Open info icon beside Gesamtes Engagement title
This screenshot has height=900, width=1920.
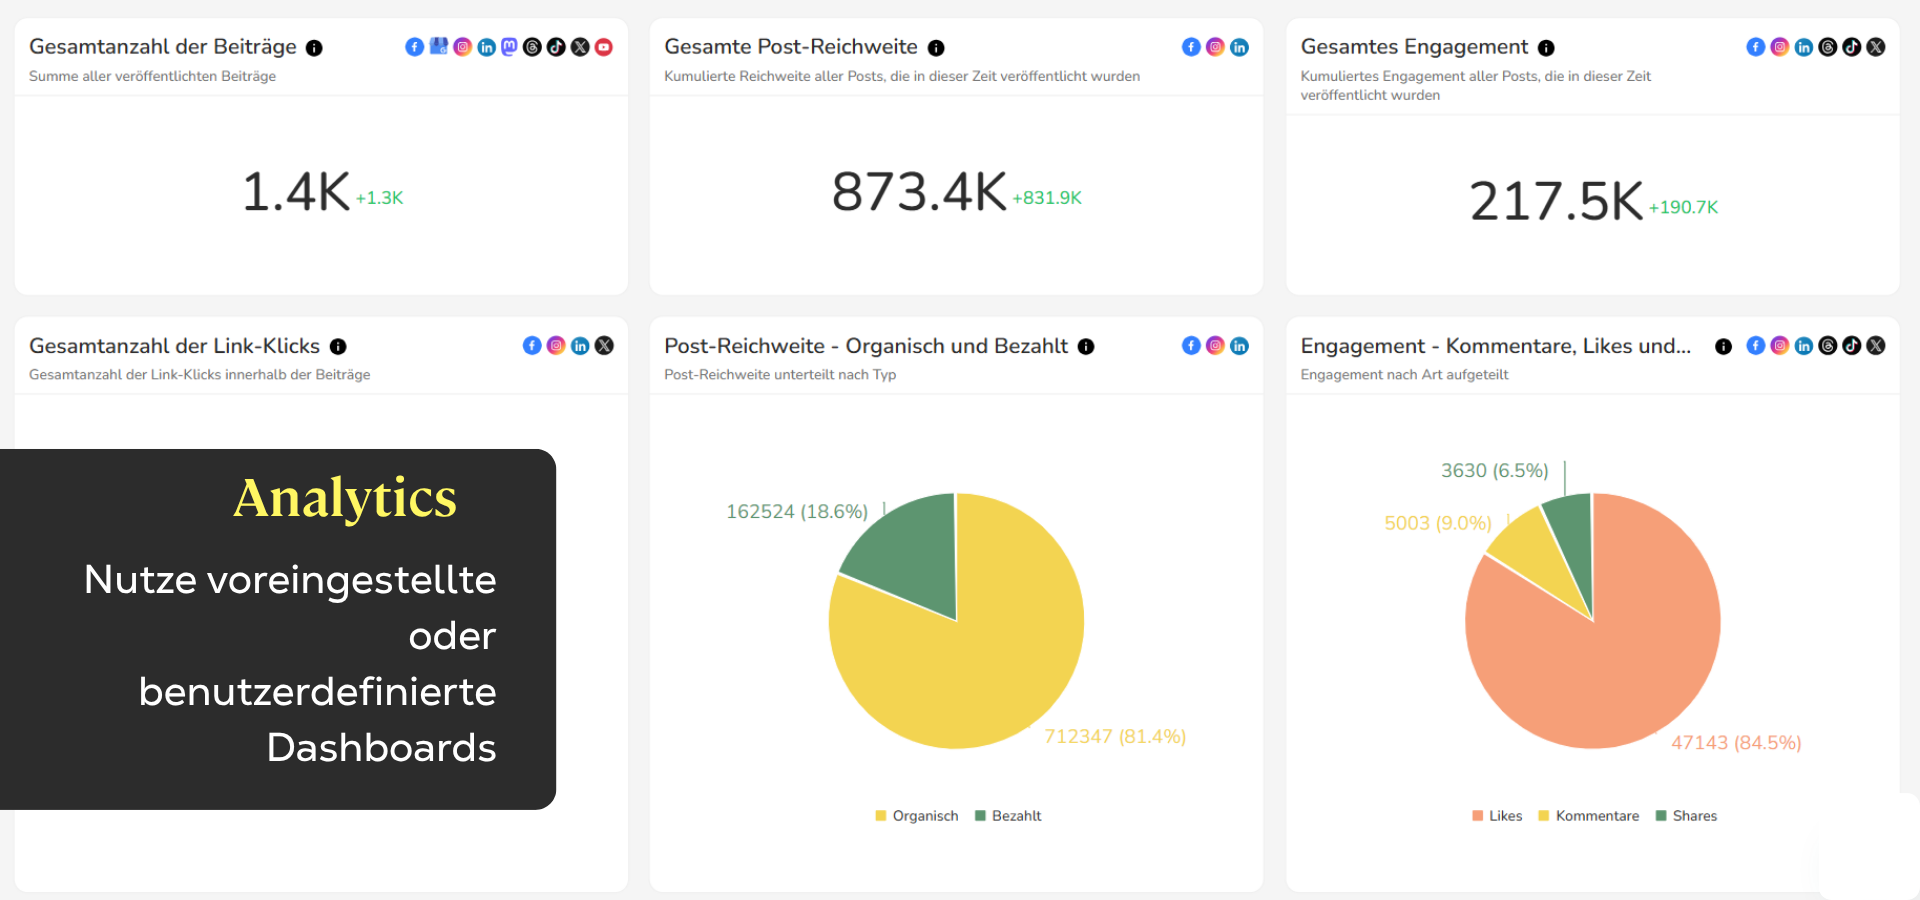pos(1546,48)
